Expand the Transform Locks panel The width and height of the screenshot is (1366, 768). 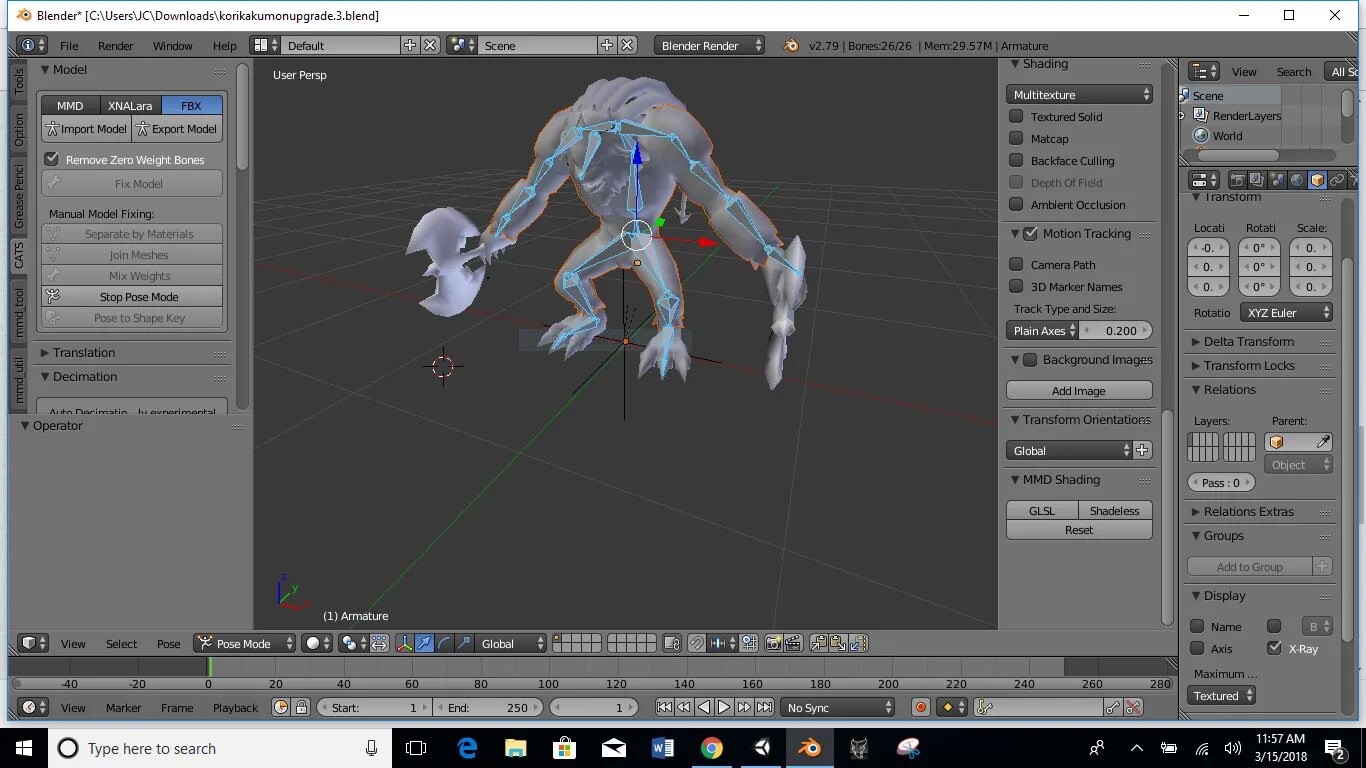(x=1248, y=365)
